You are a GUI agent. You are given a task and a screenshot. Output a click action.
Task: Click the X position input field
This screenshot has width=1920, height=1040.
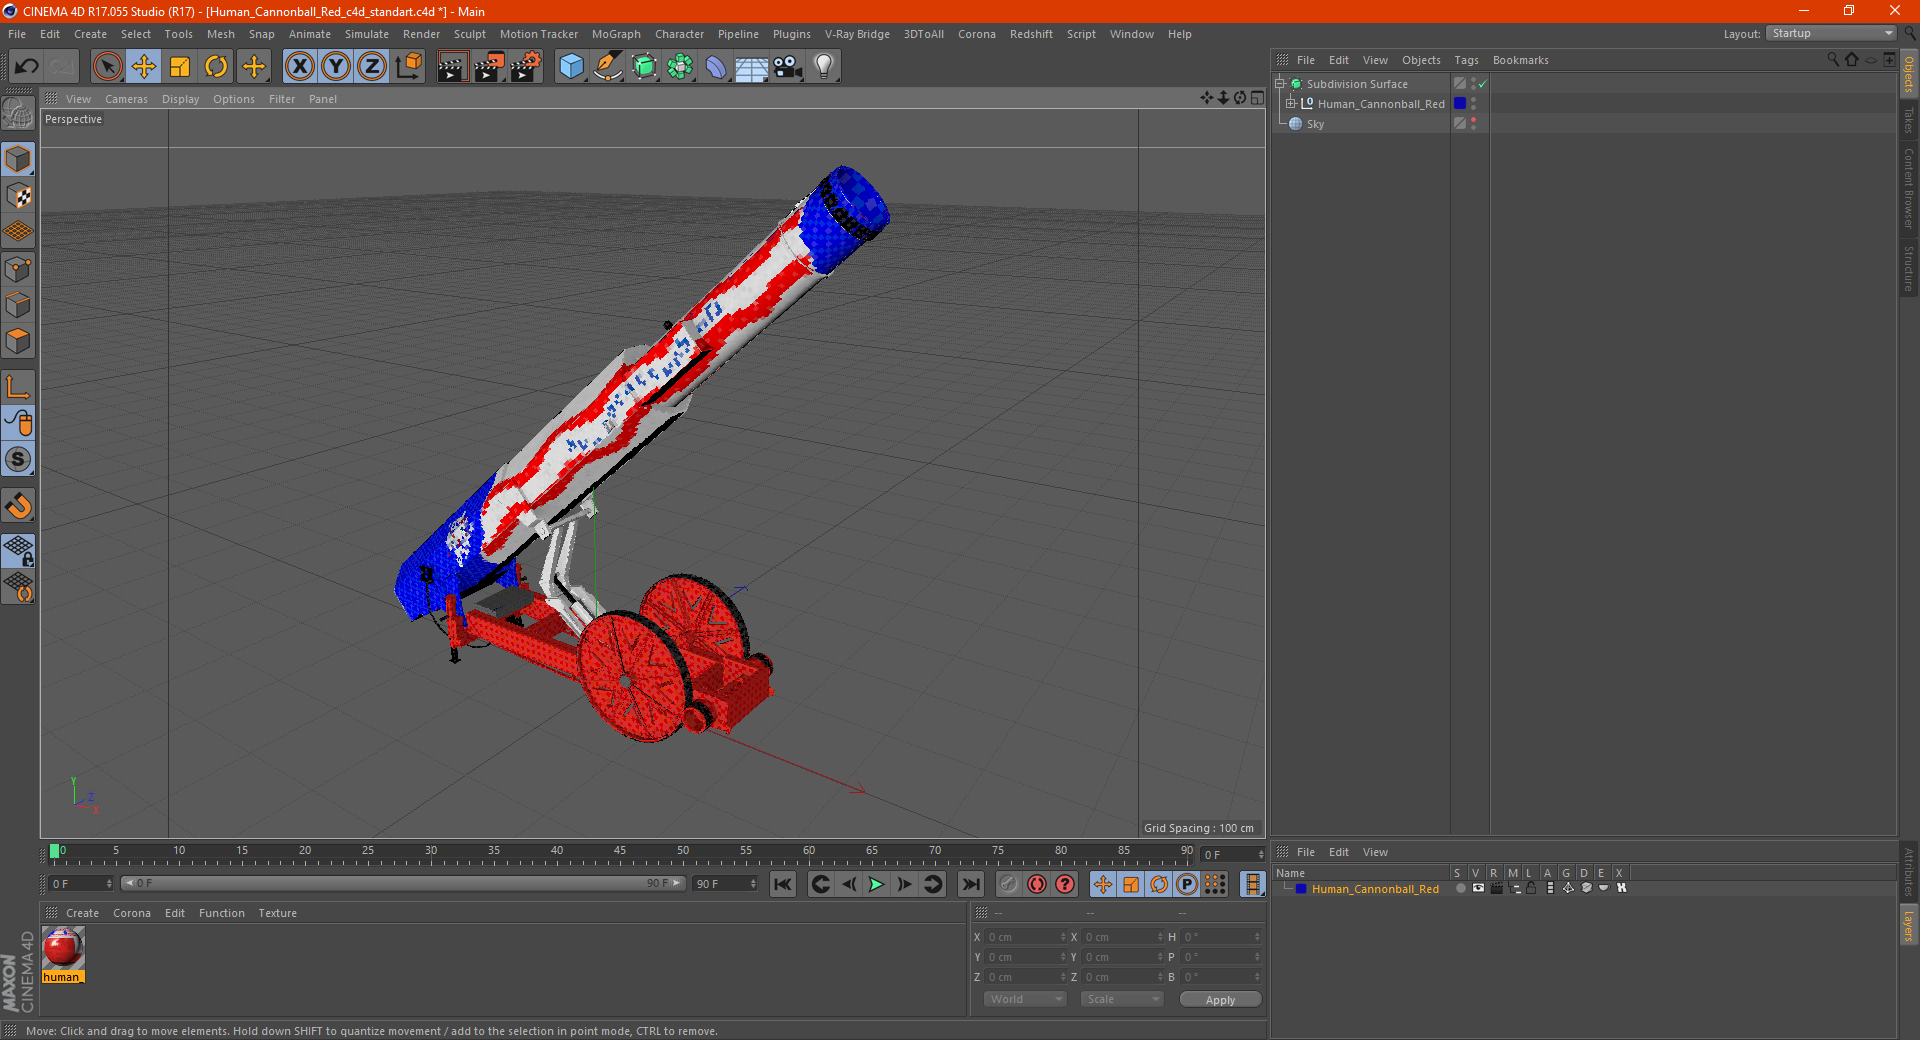click(x=1026, y=937)
